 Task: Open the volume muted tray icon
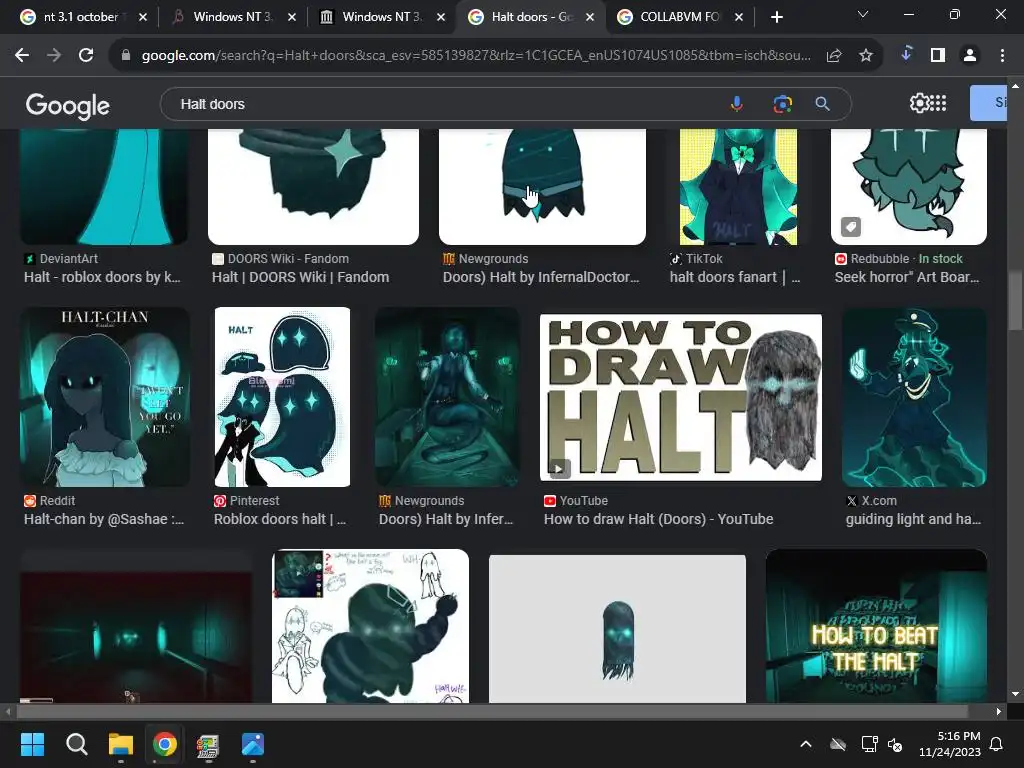click(x=895, y=744)
